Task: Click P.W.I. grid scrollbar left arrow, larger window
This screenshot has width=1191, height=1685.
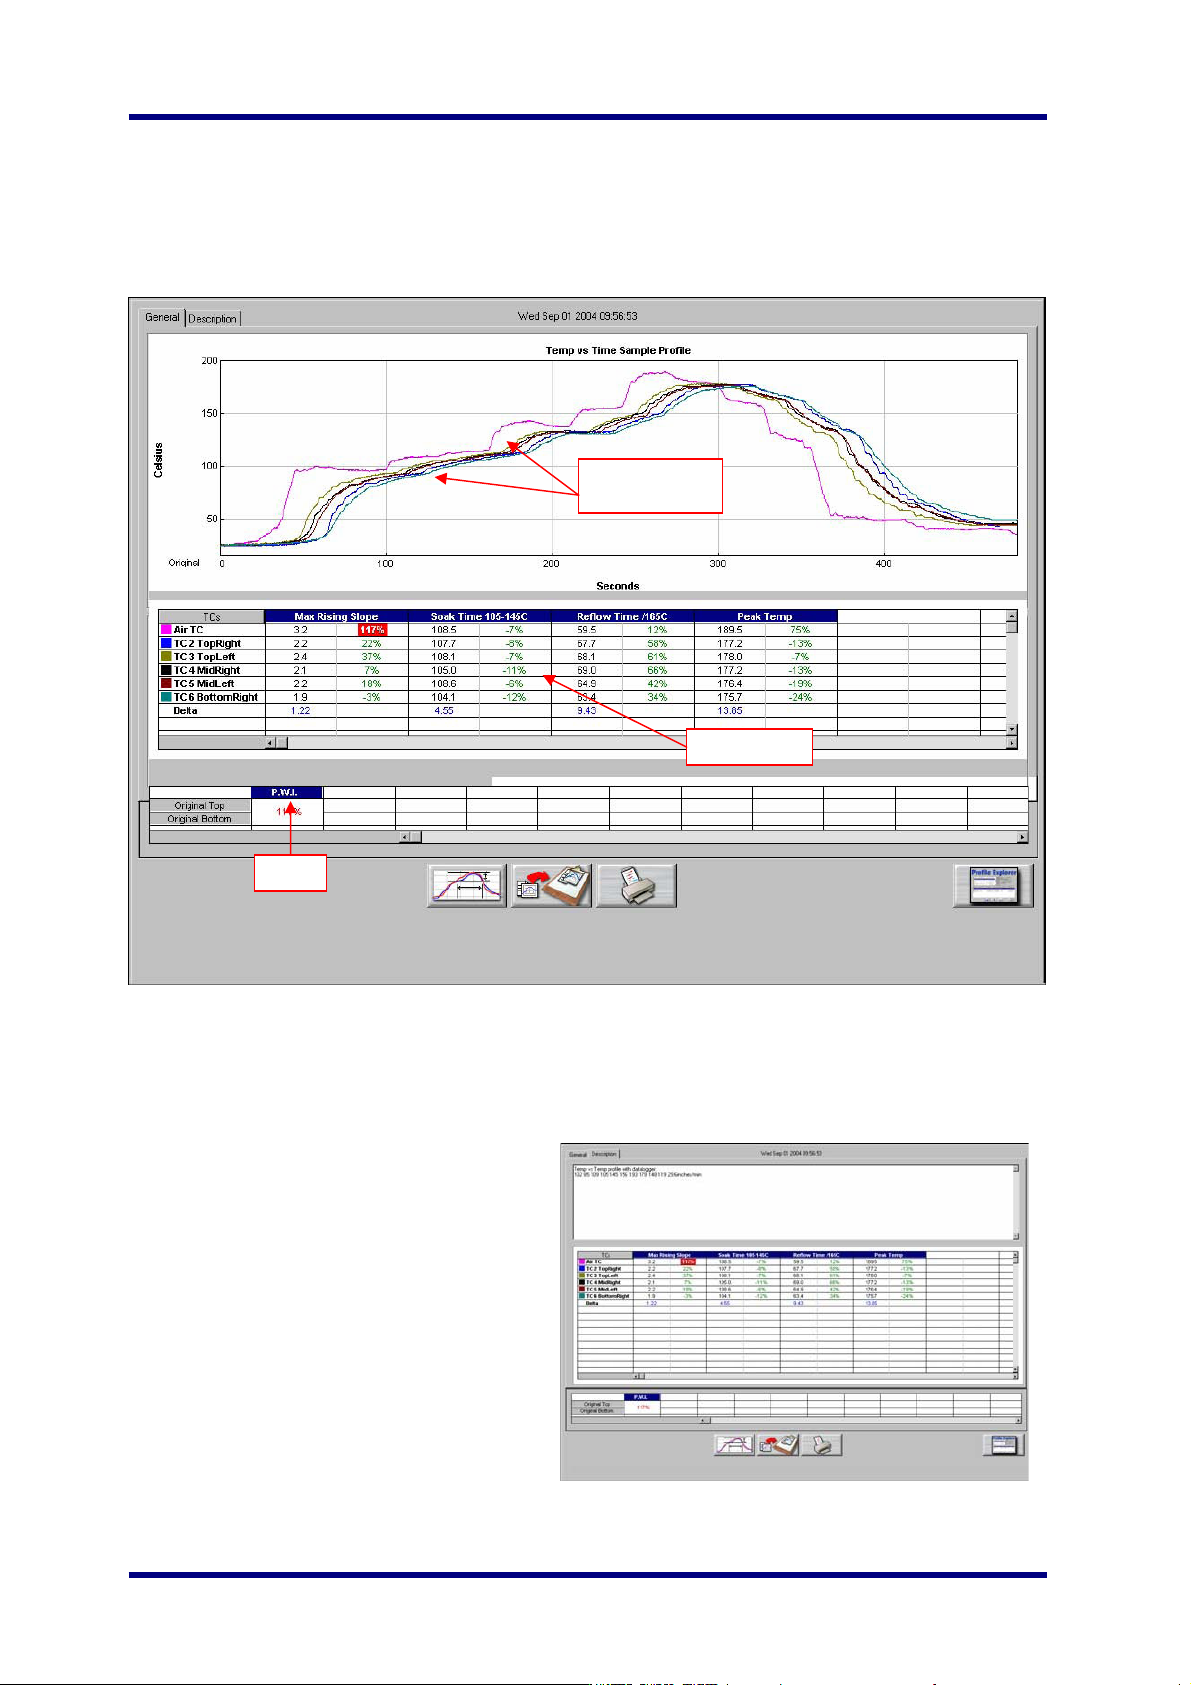Action: click(x=404, y=837)
